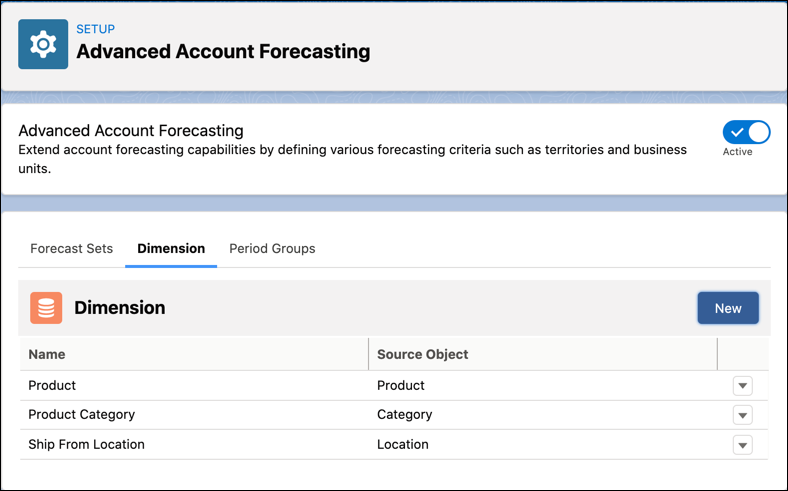The image size is (788, 491).
Task: Click the Ship From Location name
Action: pyautogui.click(x=87, y=444)
